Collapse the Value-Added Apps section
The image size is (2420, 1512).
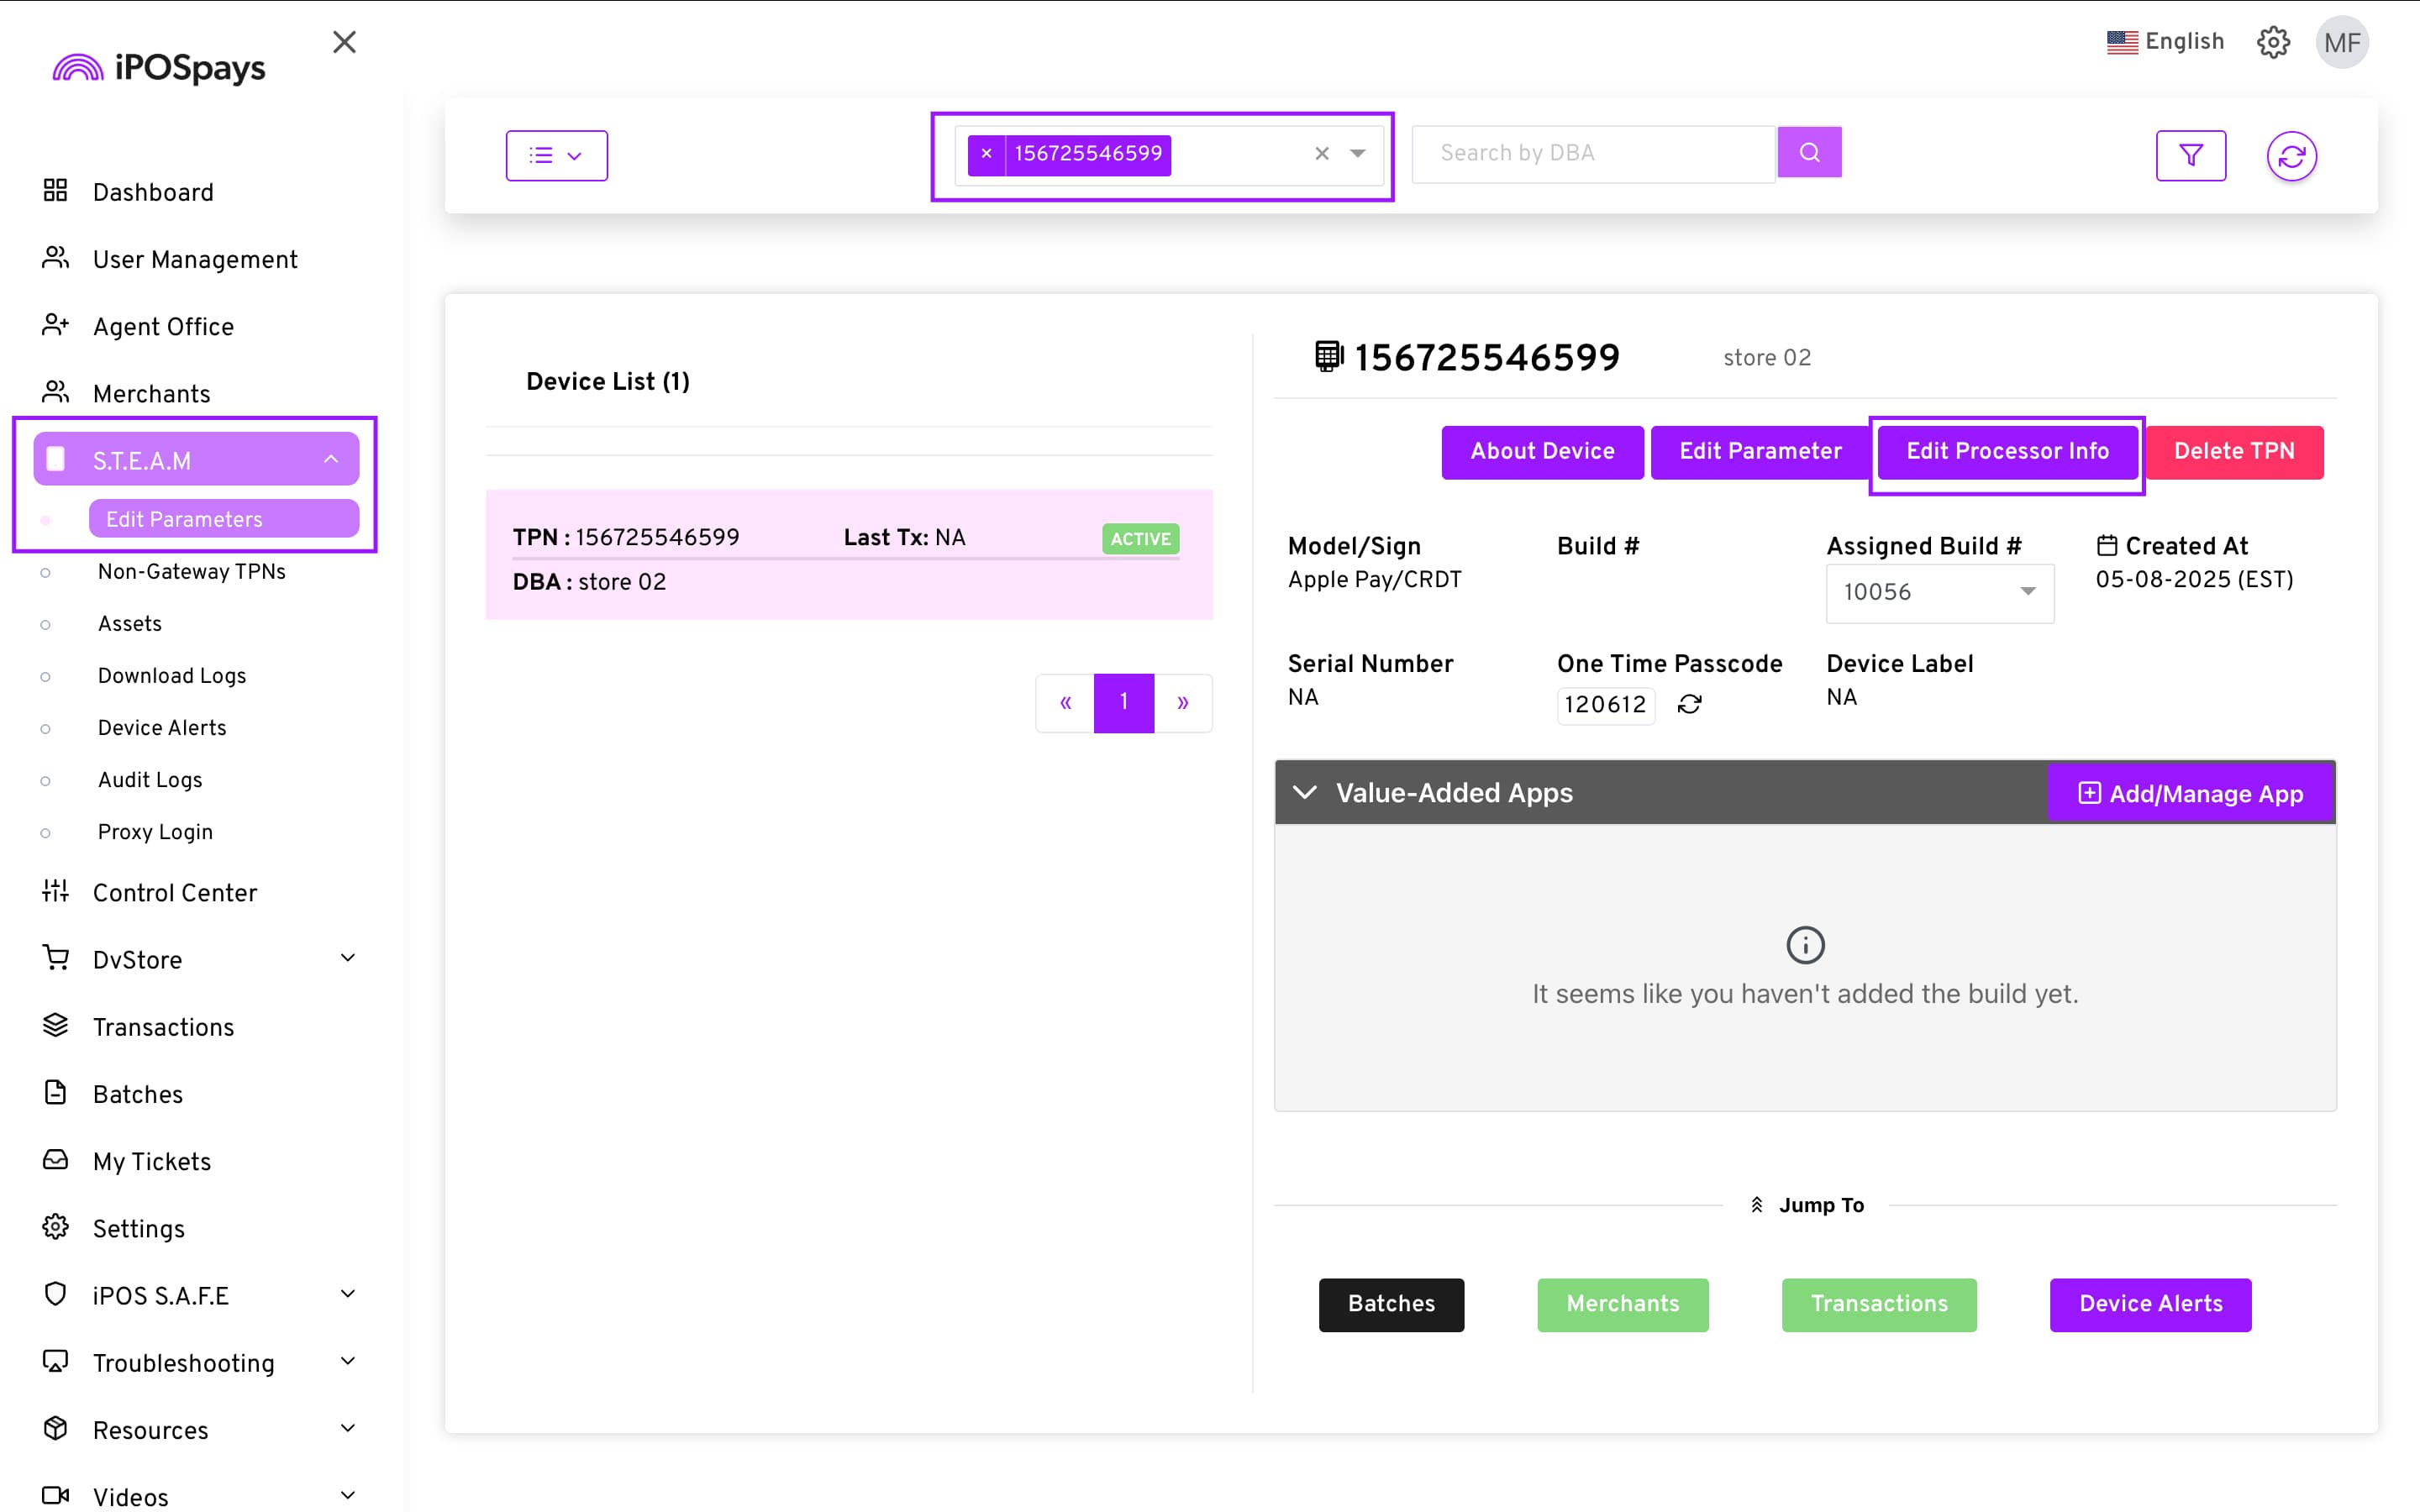tap(1304, 792)
